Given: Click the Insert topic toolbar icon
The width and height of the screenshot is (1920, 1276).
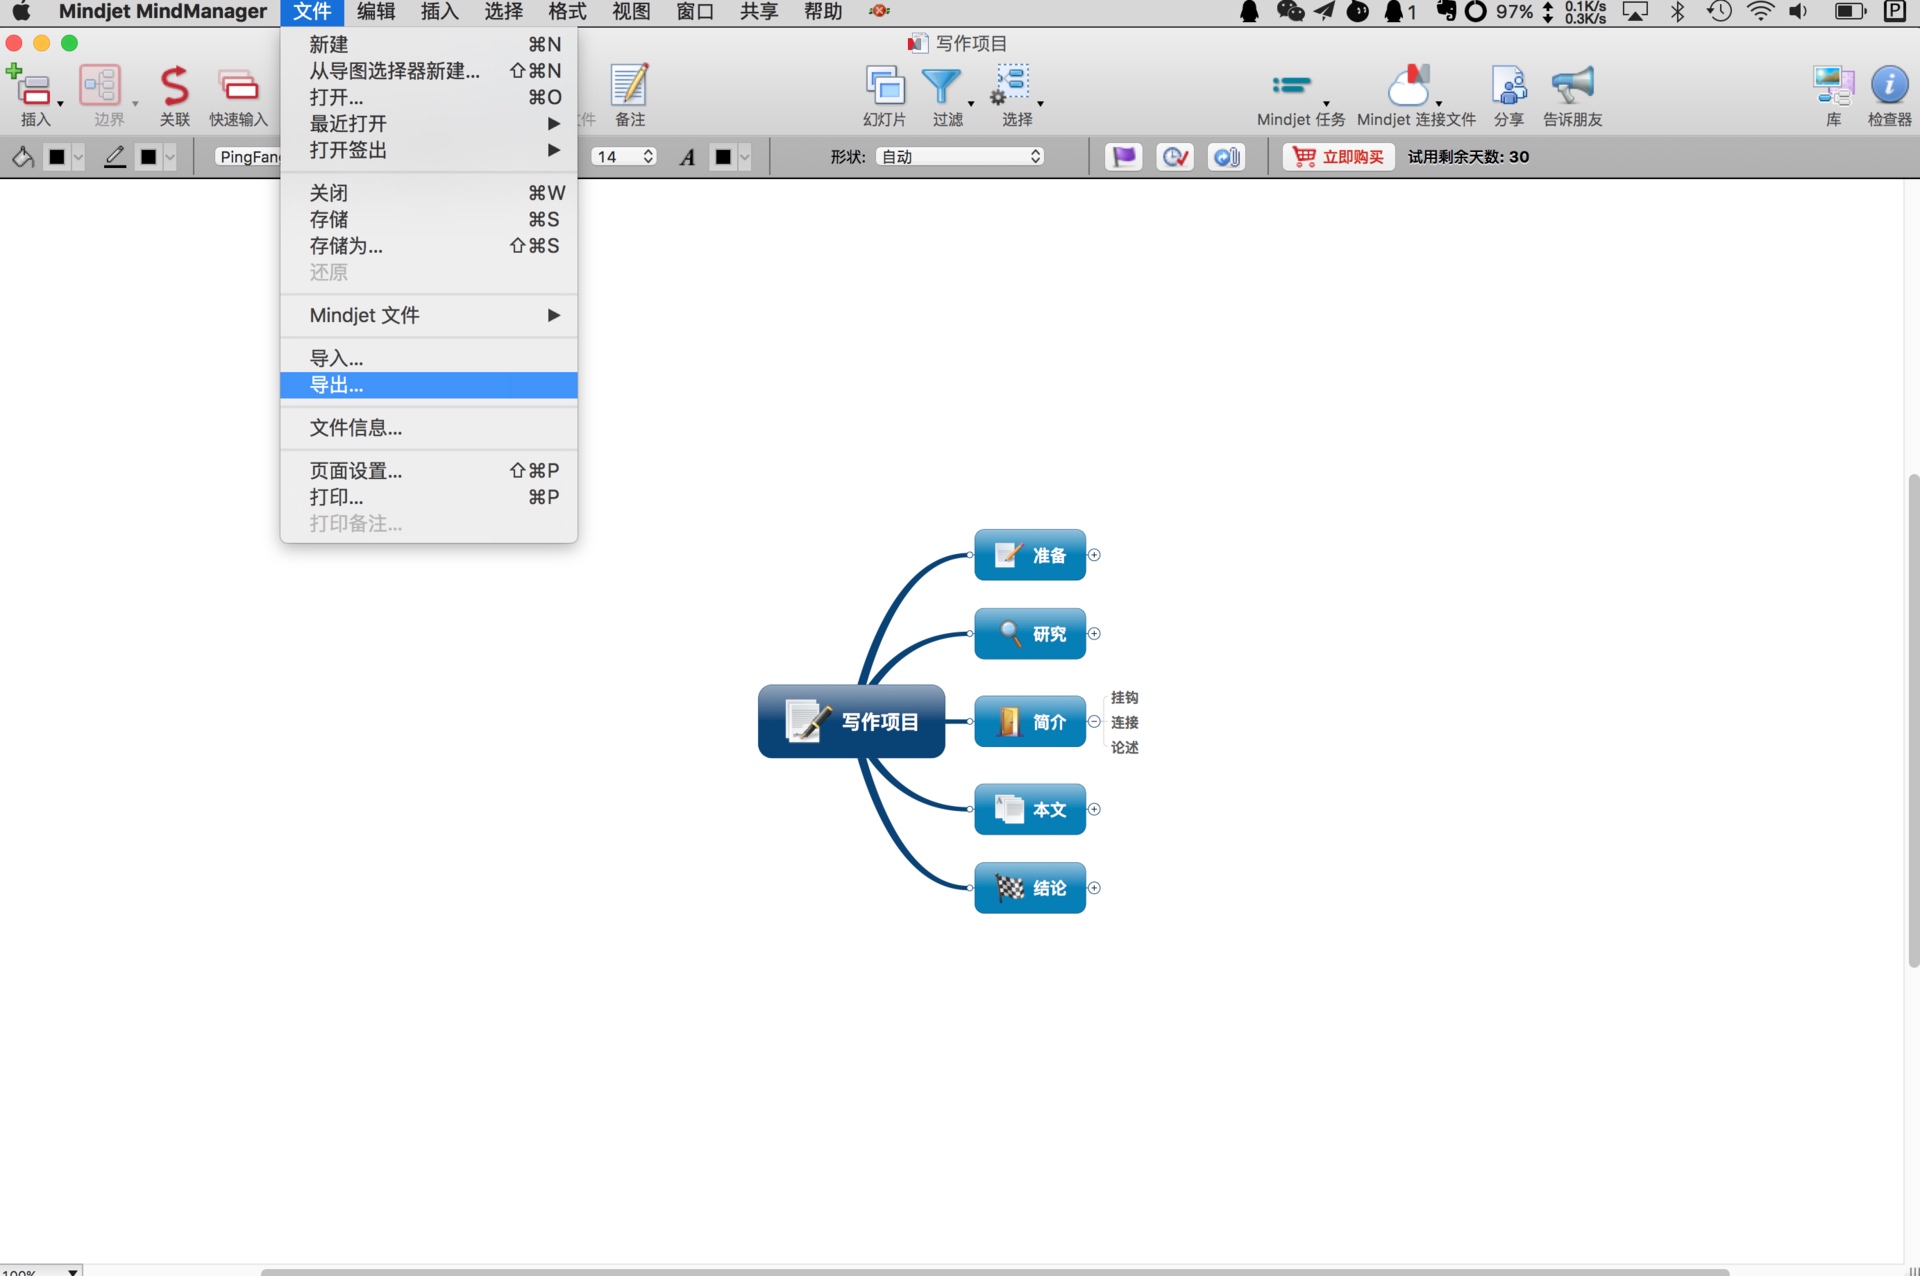Looking at the screenshot, I should (32, 88).
